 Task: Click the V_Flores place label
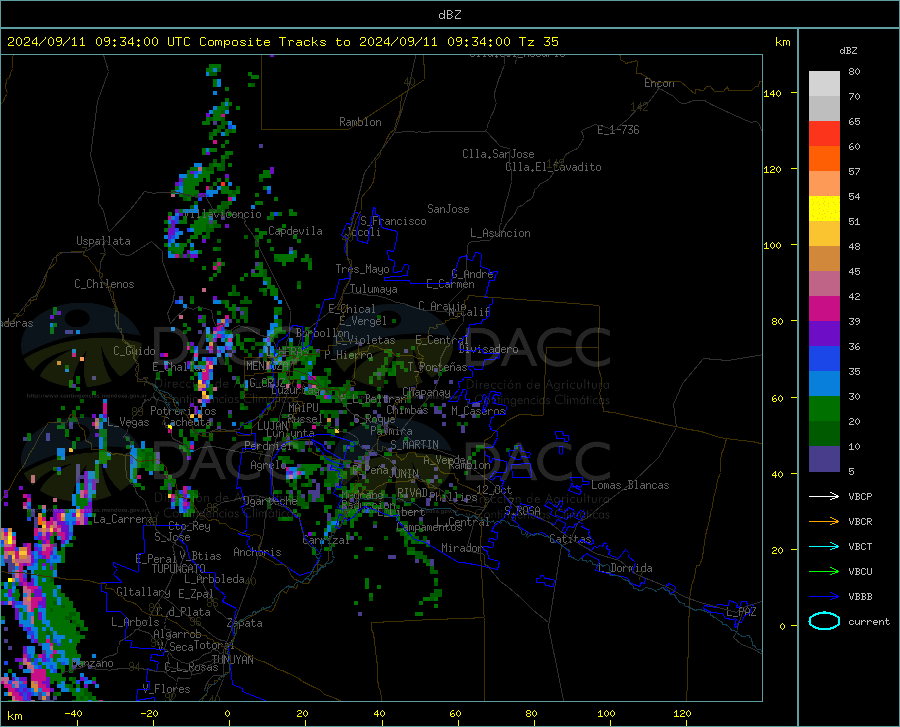tap(166, 689)
